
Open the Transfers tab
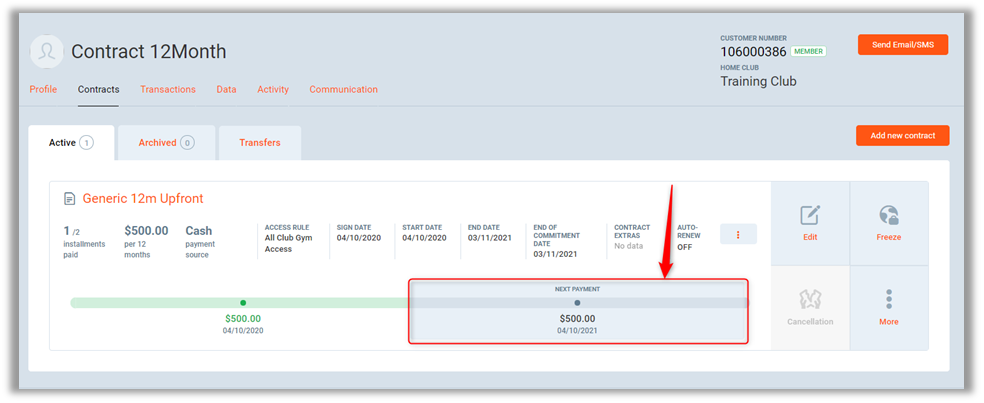tap(259, 143)
